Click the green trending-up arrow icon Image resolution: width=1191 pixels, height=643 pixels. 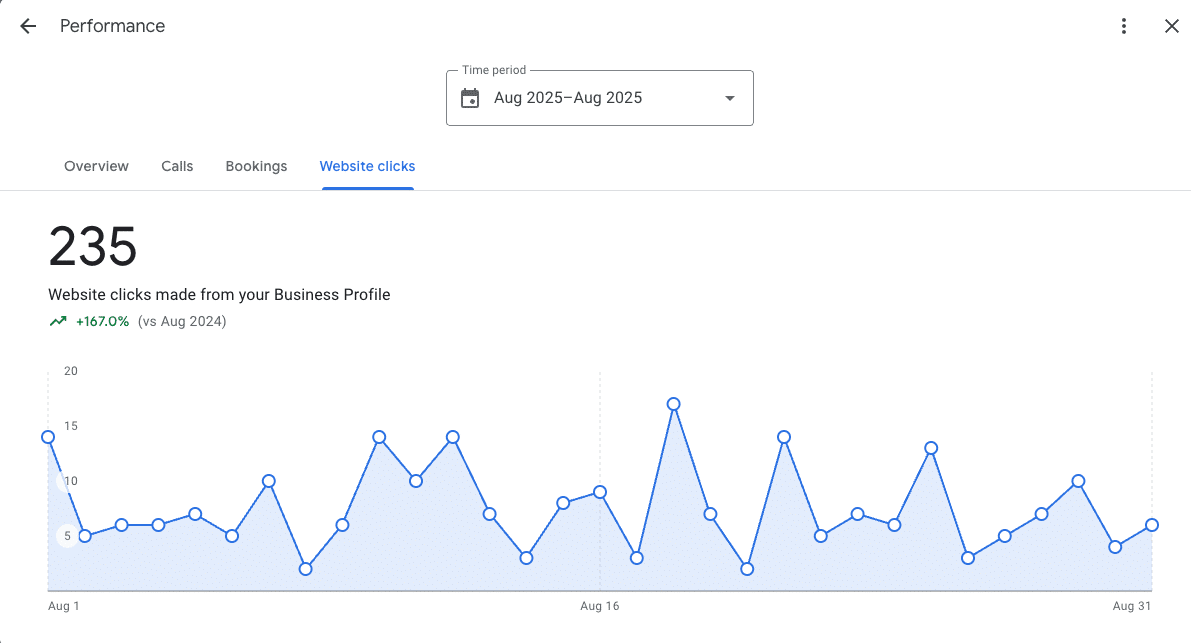point(58,322)
